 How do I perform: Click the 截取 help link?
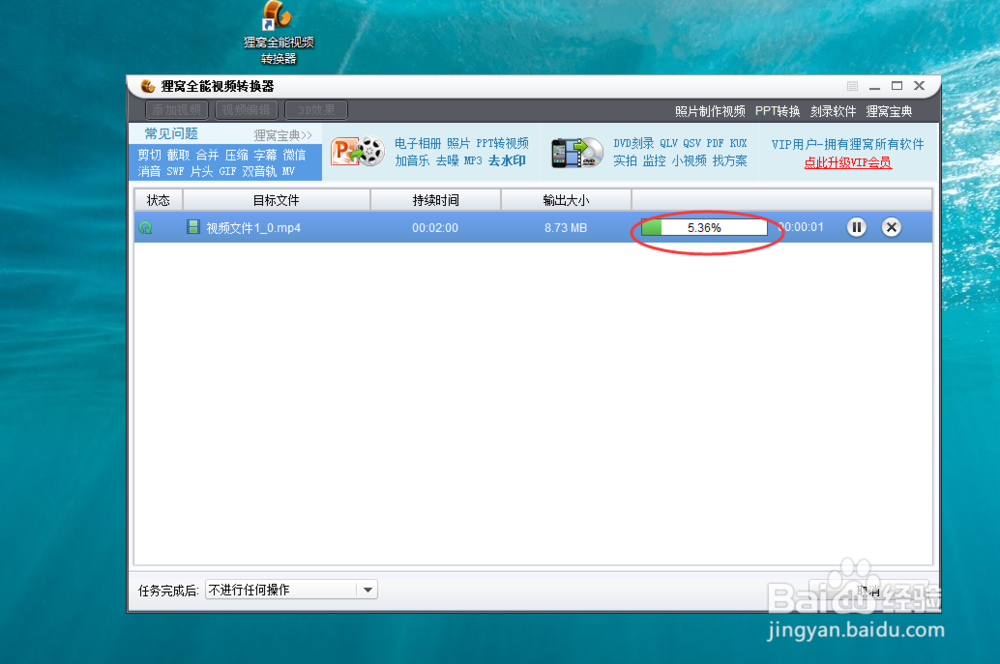tap(178, 155)
